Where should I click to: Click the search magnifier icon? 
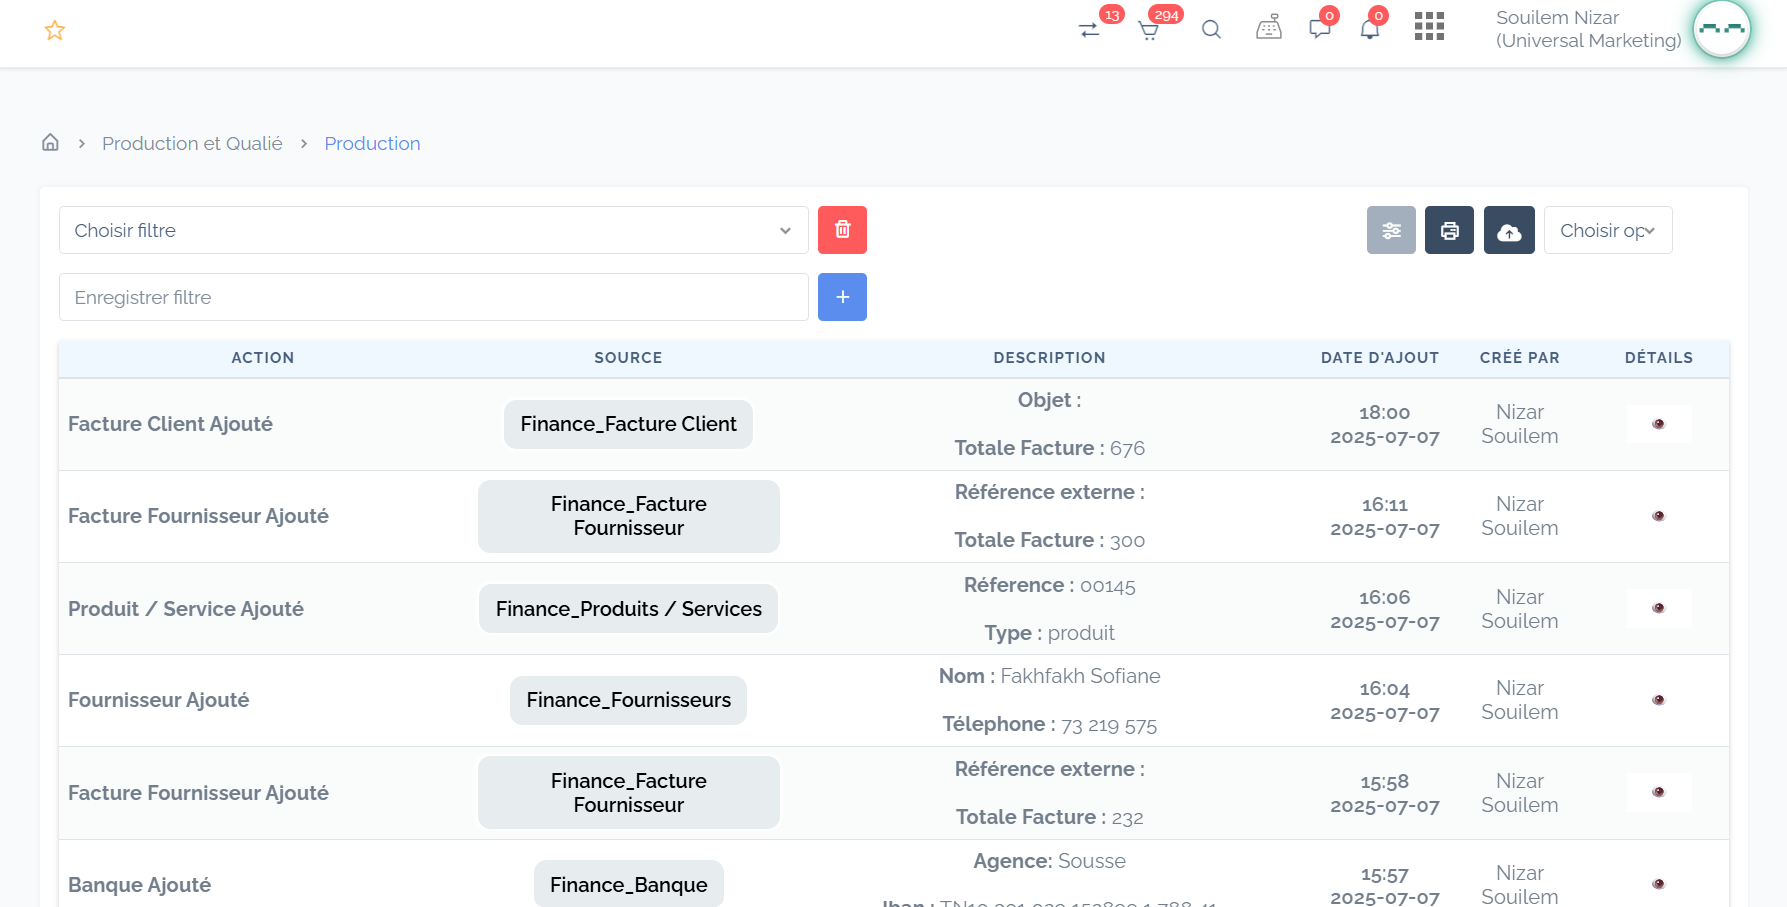click(1211, 30)
